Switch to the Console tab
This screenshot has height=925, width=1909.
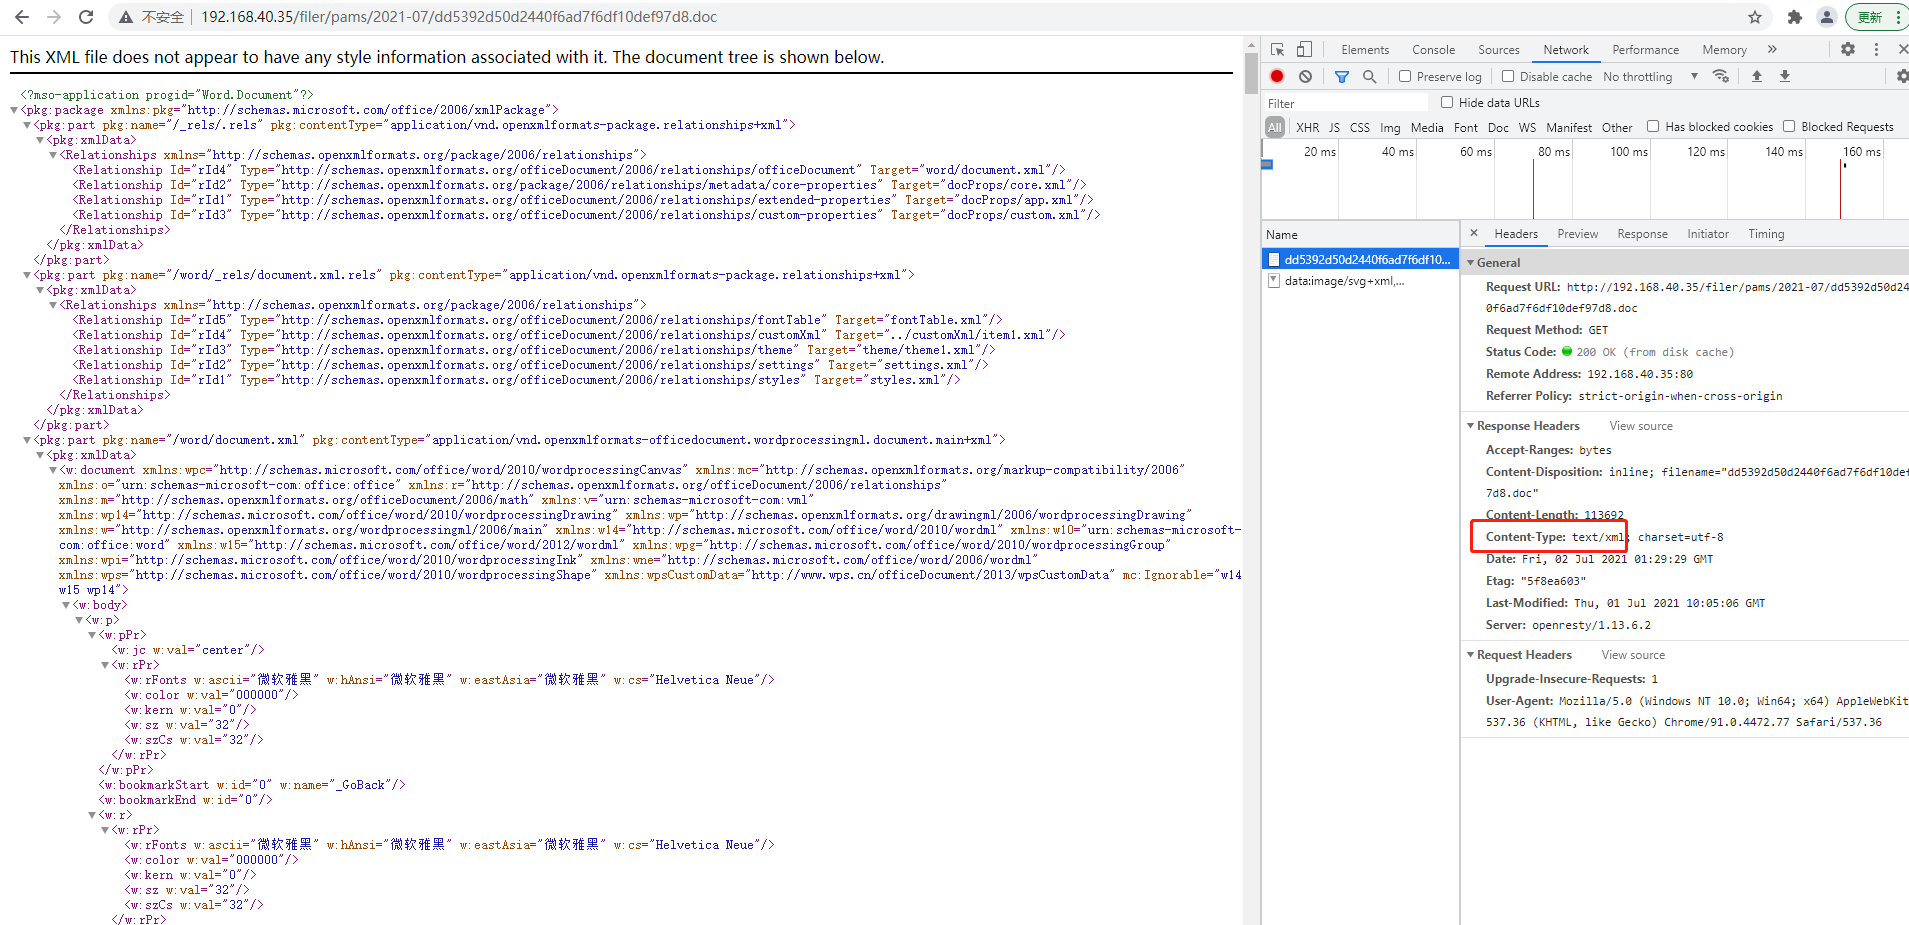[x=1433, y=50]
